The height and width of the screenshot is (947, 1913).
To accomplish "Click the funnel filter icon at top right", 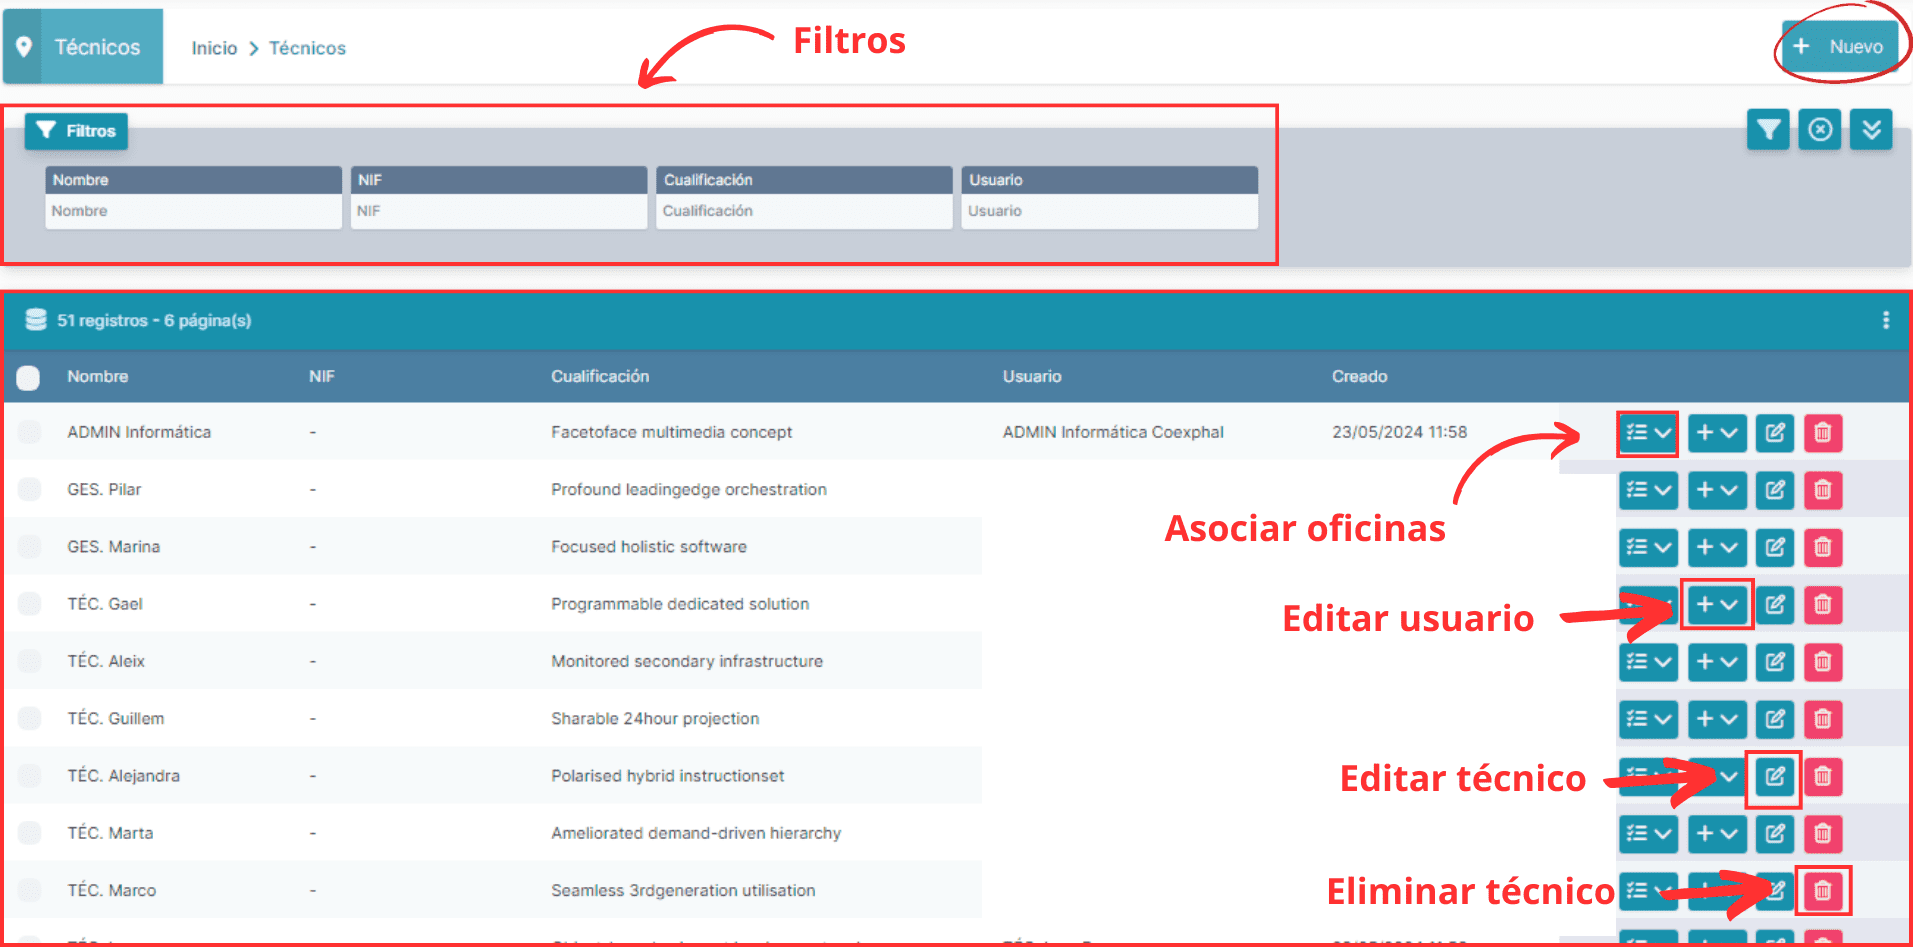I will point(1767,130).
